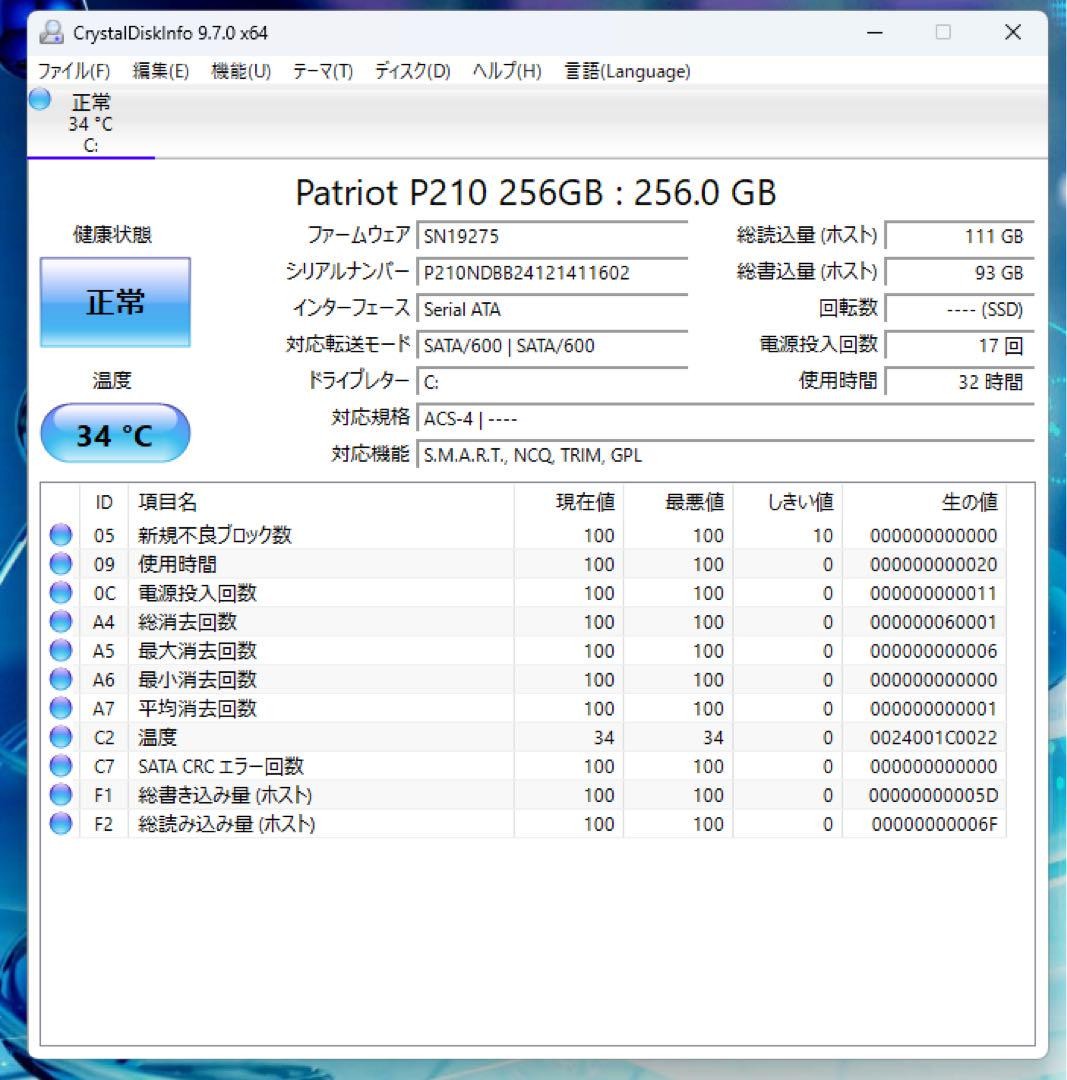Click the blue status orb for drive C:
Screen dimensions: 1067x1080
click(40, 99)
